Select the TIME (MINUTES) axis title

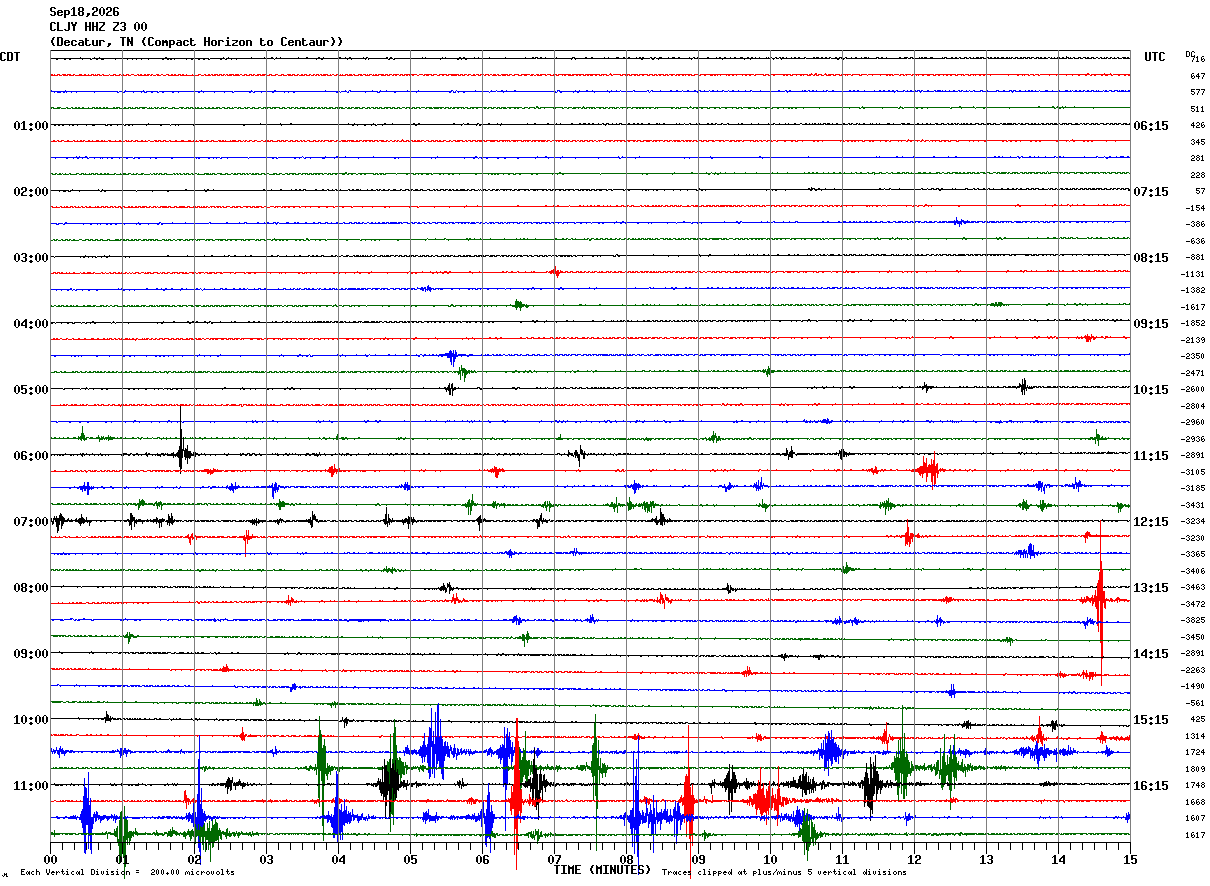602,870
